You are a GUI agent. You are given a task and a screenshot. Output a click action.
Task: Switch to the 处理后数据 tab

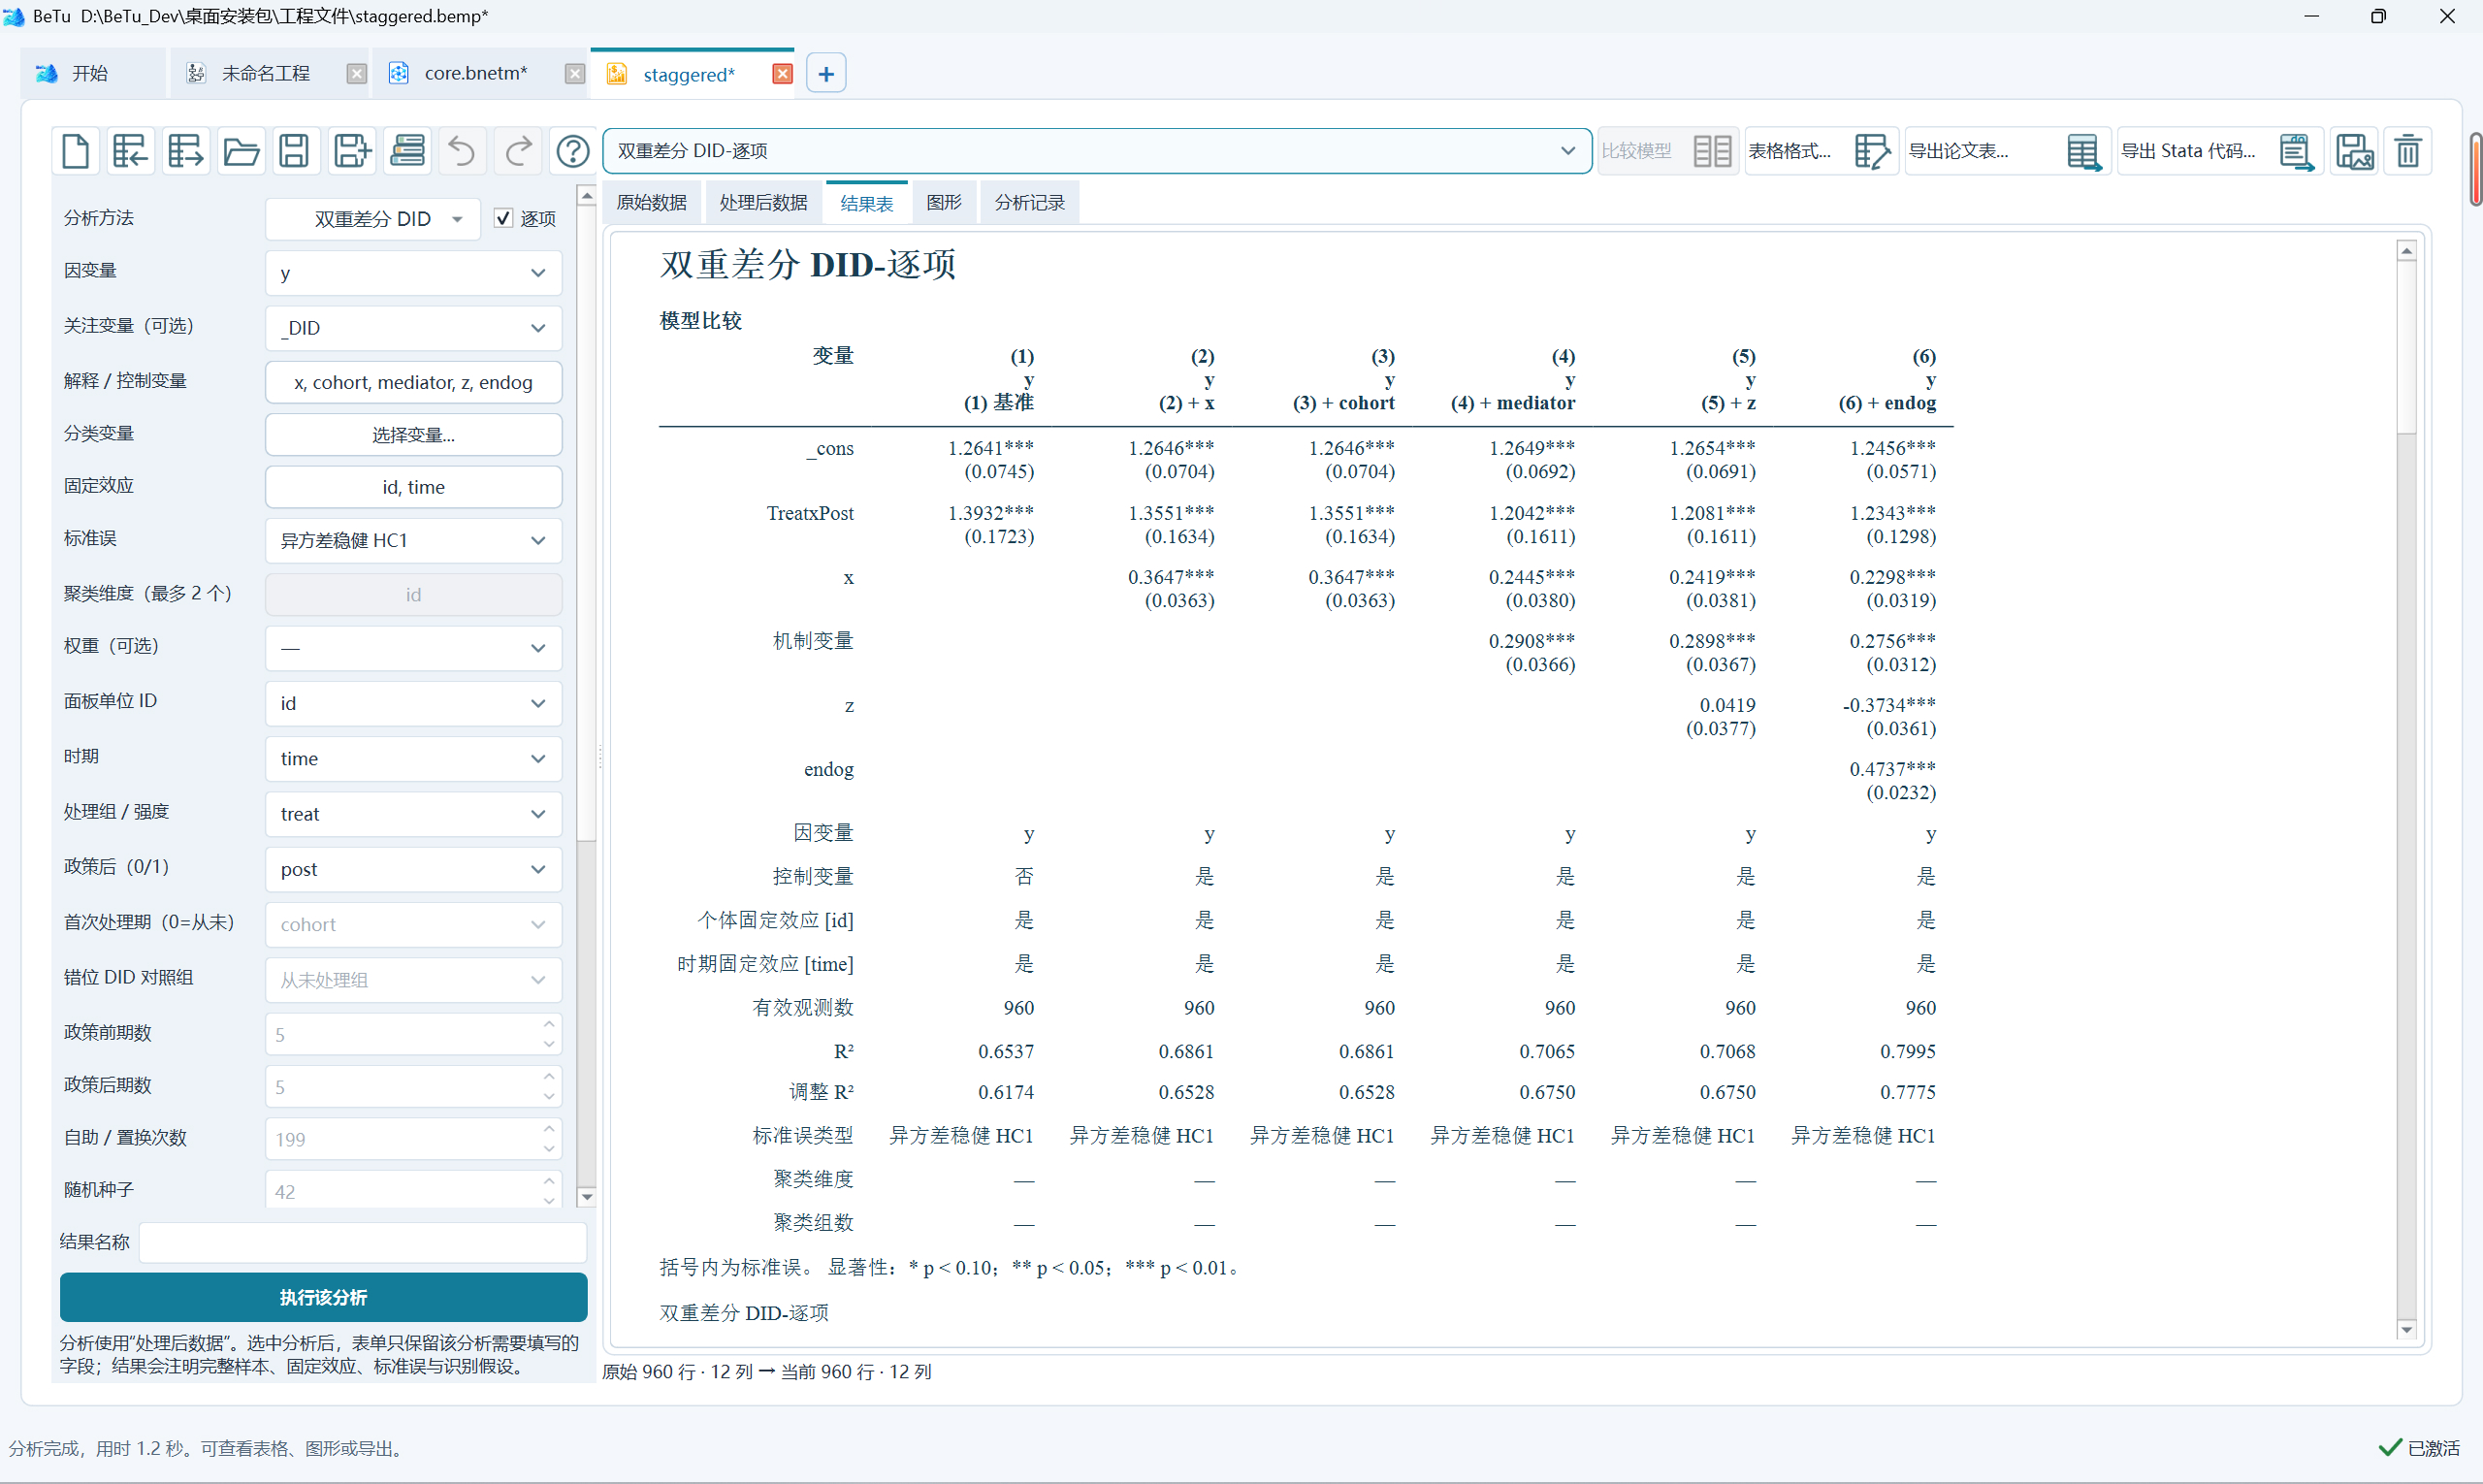(x=763, y=203)
